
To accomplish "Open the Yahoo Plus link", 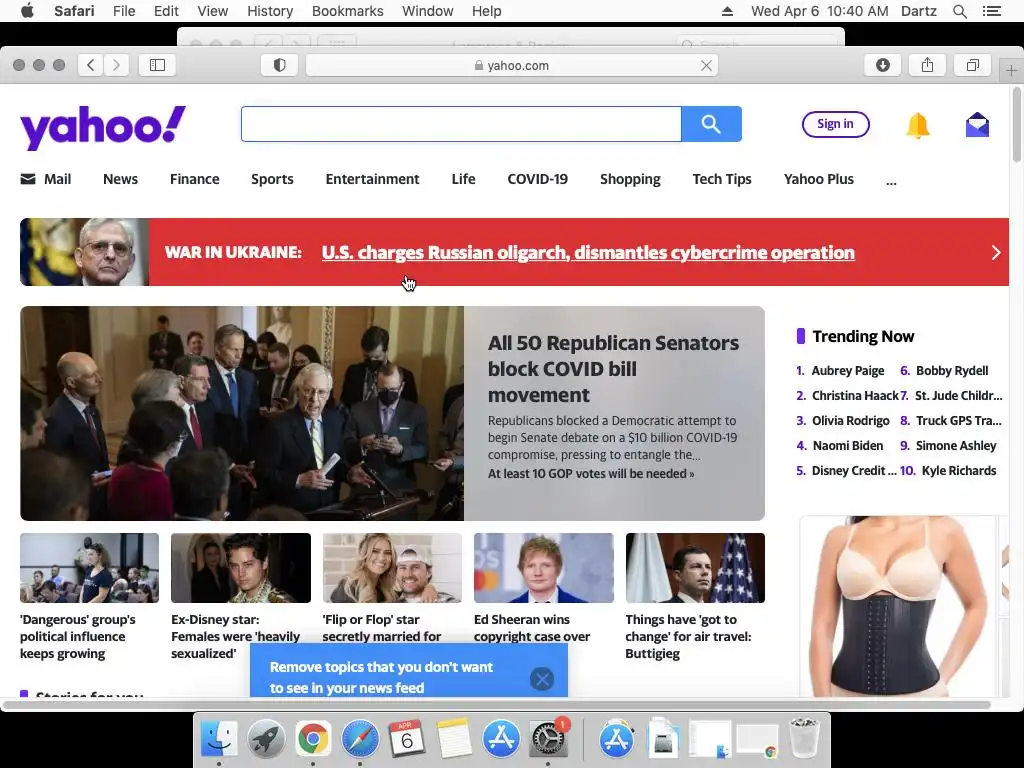I will pos(818,179).
